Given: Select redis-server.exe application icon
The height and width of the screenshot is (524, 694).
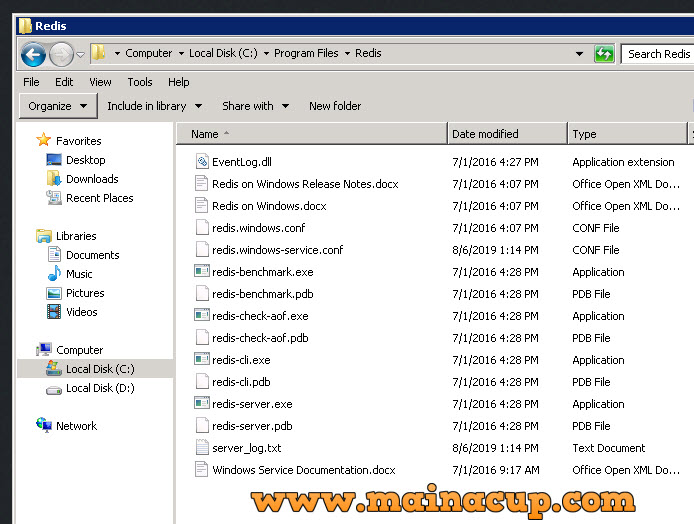Looking at the screenshot, I should click(x=202, y=403).
